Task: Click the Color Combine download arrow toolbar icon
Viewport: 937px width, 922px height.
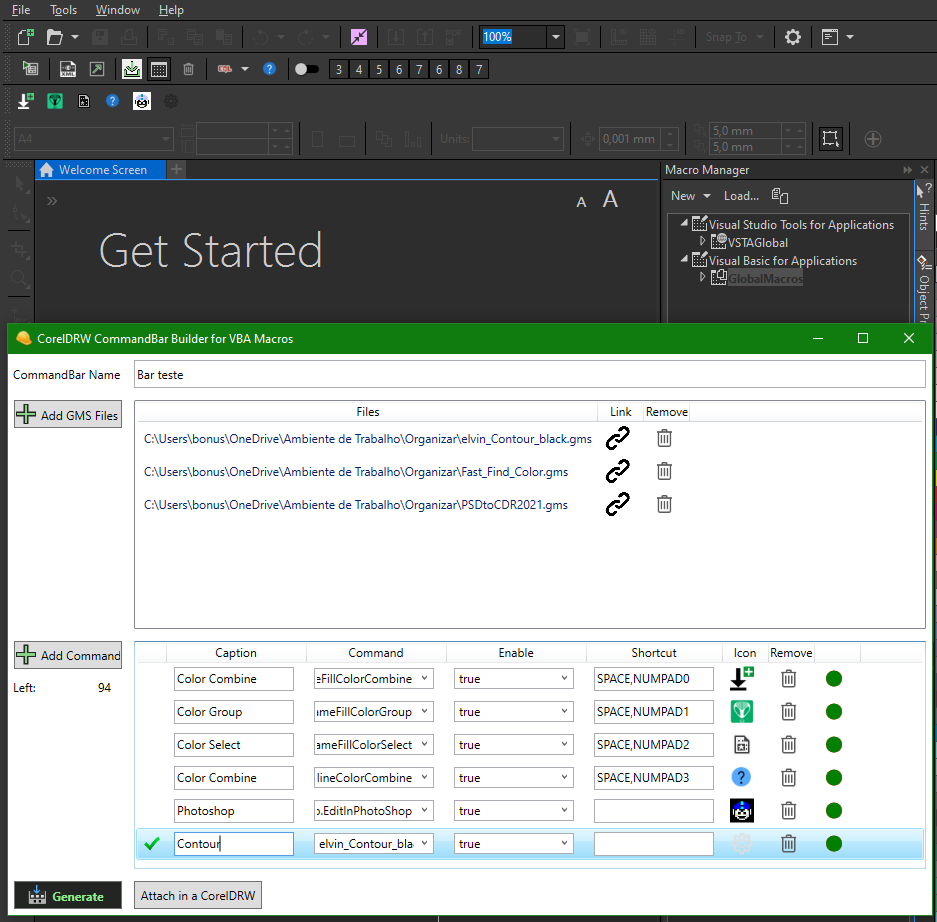Action: (x=26, y=101)
